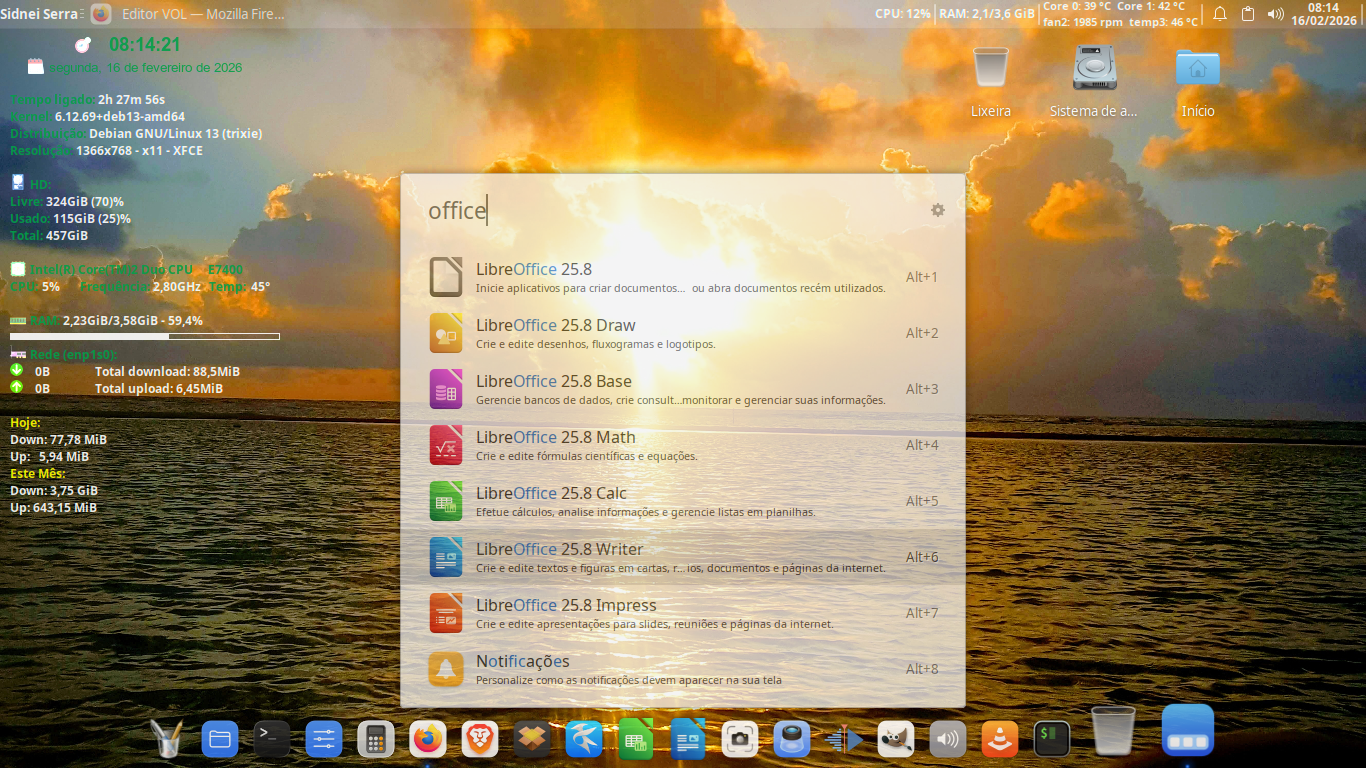Screen dimensions: 1366x768
Task: Click the Editor VOL Firefox window button
Action: [x=190, y=14]
